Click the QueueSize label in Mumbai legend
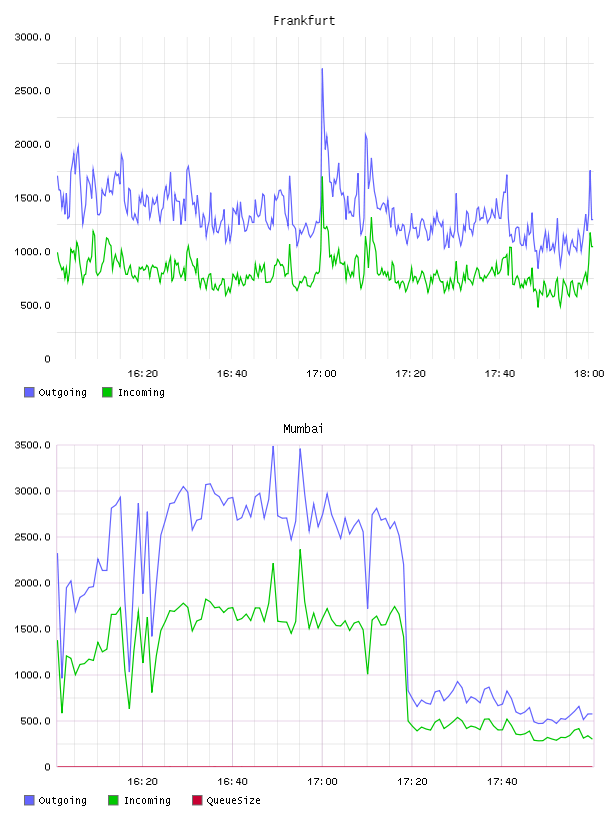The width and height of the screenshot is (608, 816). 233,800
